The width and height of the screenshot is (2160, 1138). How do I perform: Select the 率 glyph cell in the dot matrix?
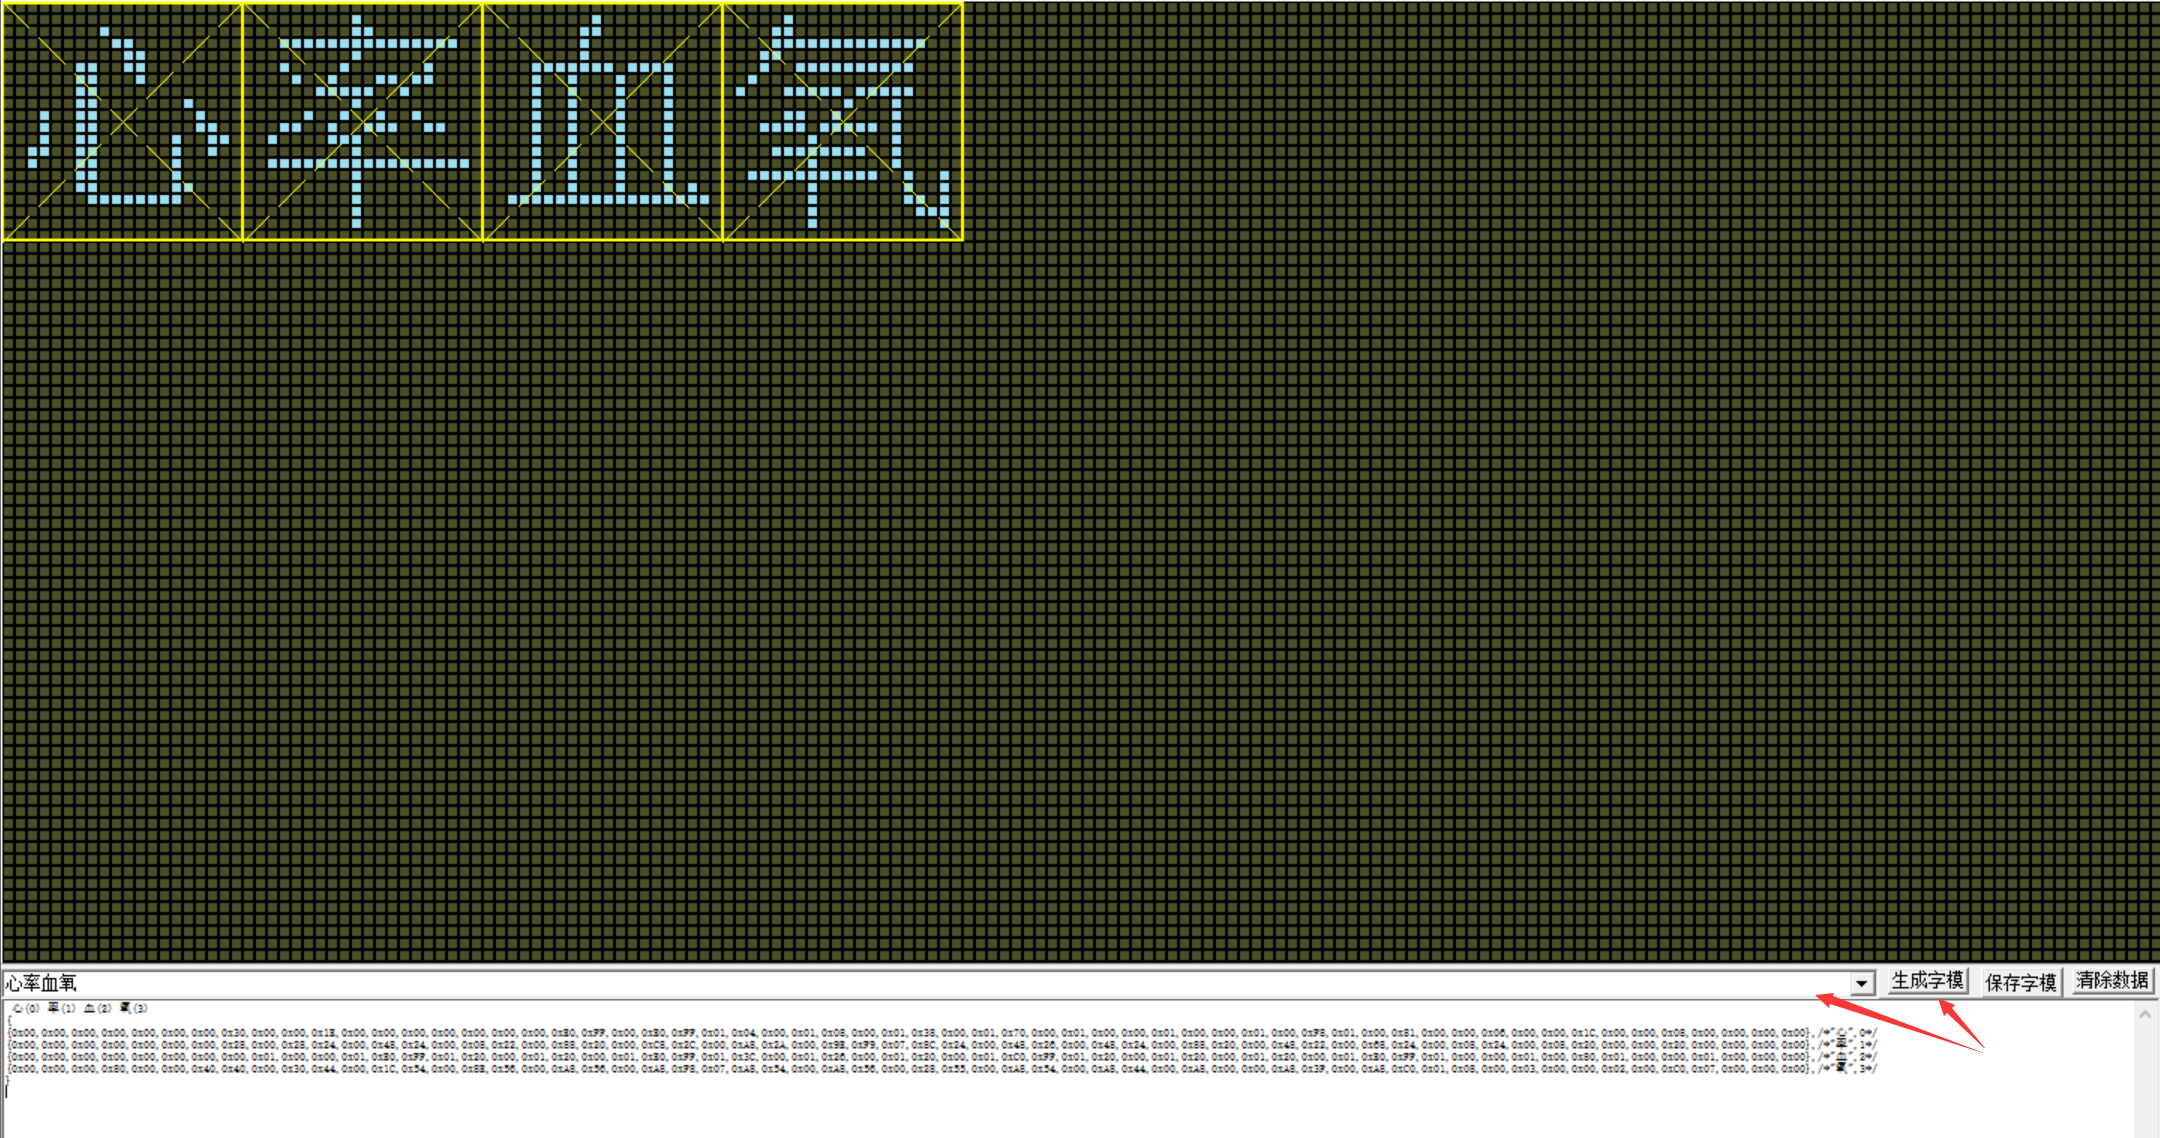point(362,122)
